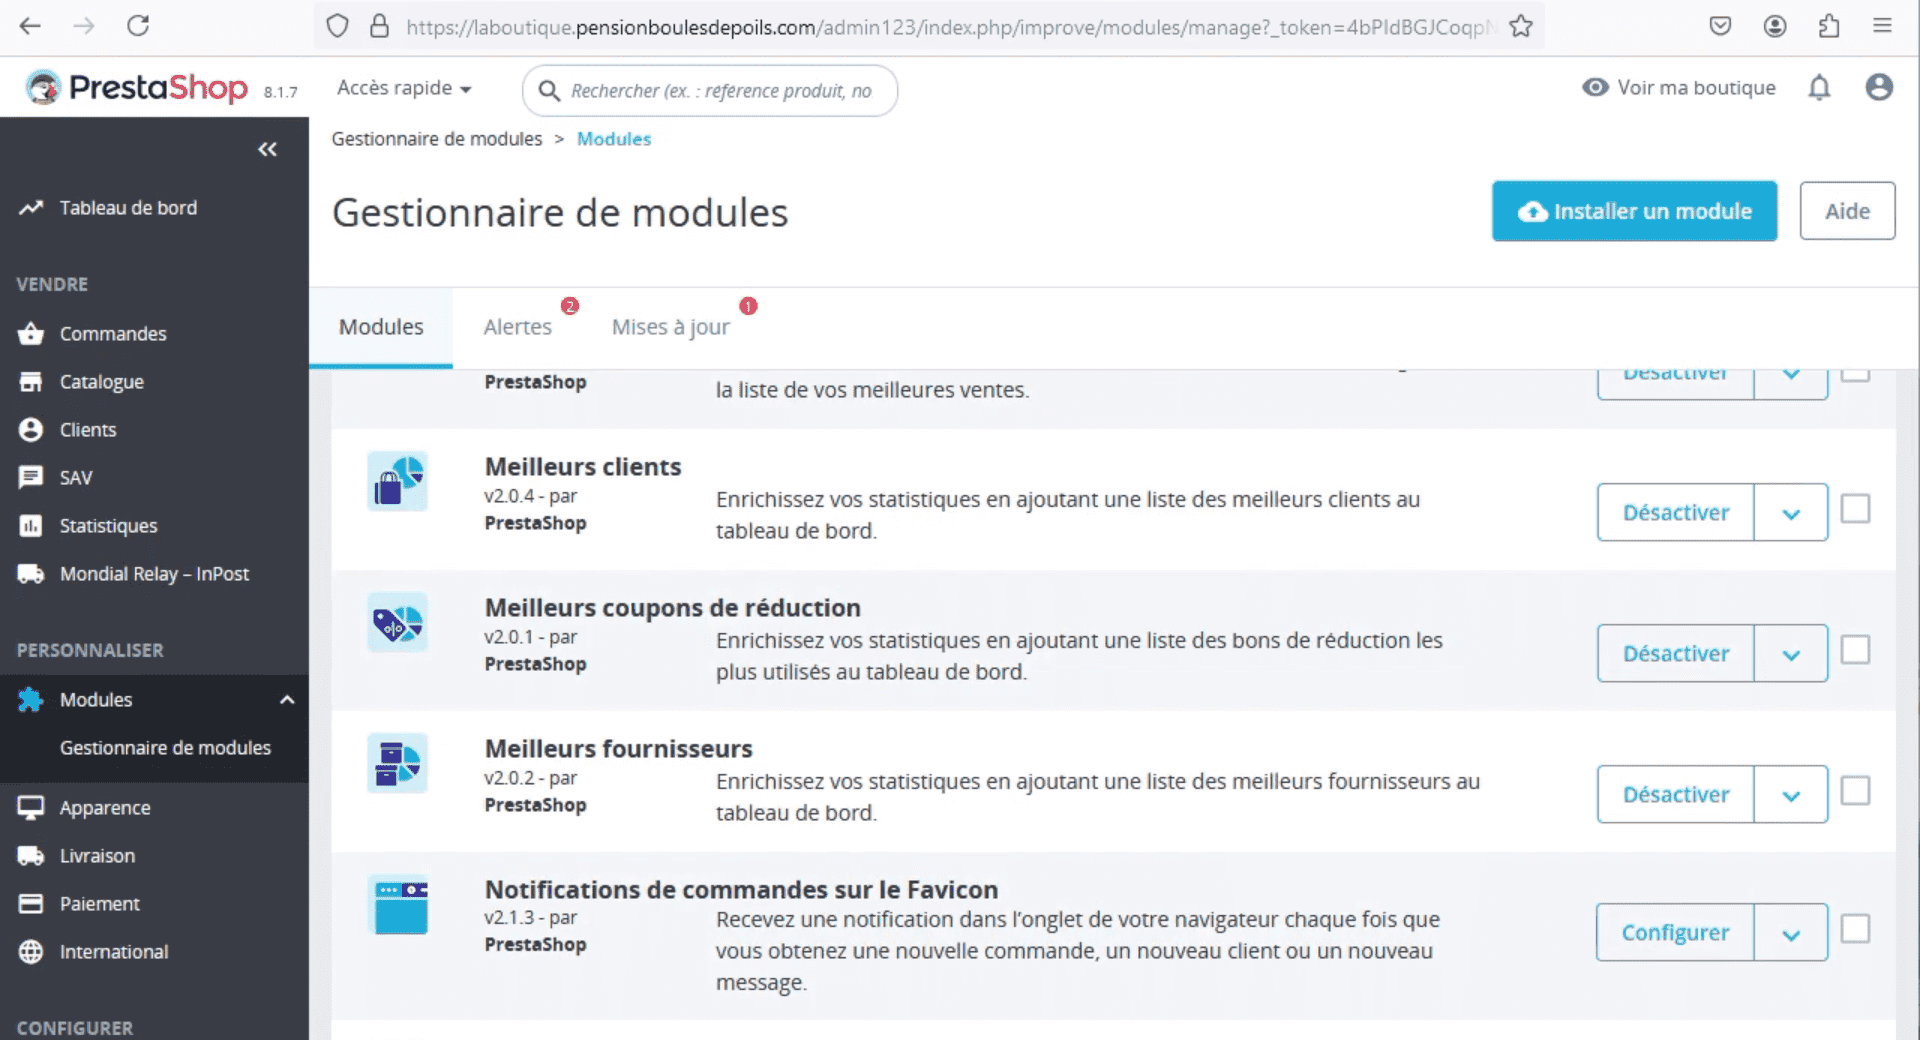Open the employee profile avatar icon

click(x=1879, y=88)
